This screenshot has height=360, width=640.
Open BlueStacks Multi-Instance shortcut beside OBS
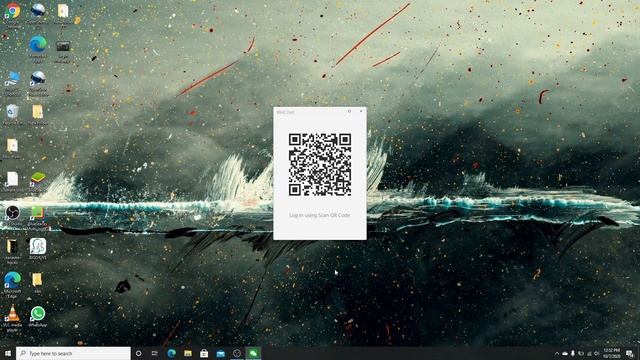tap(38, 218)
